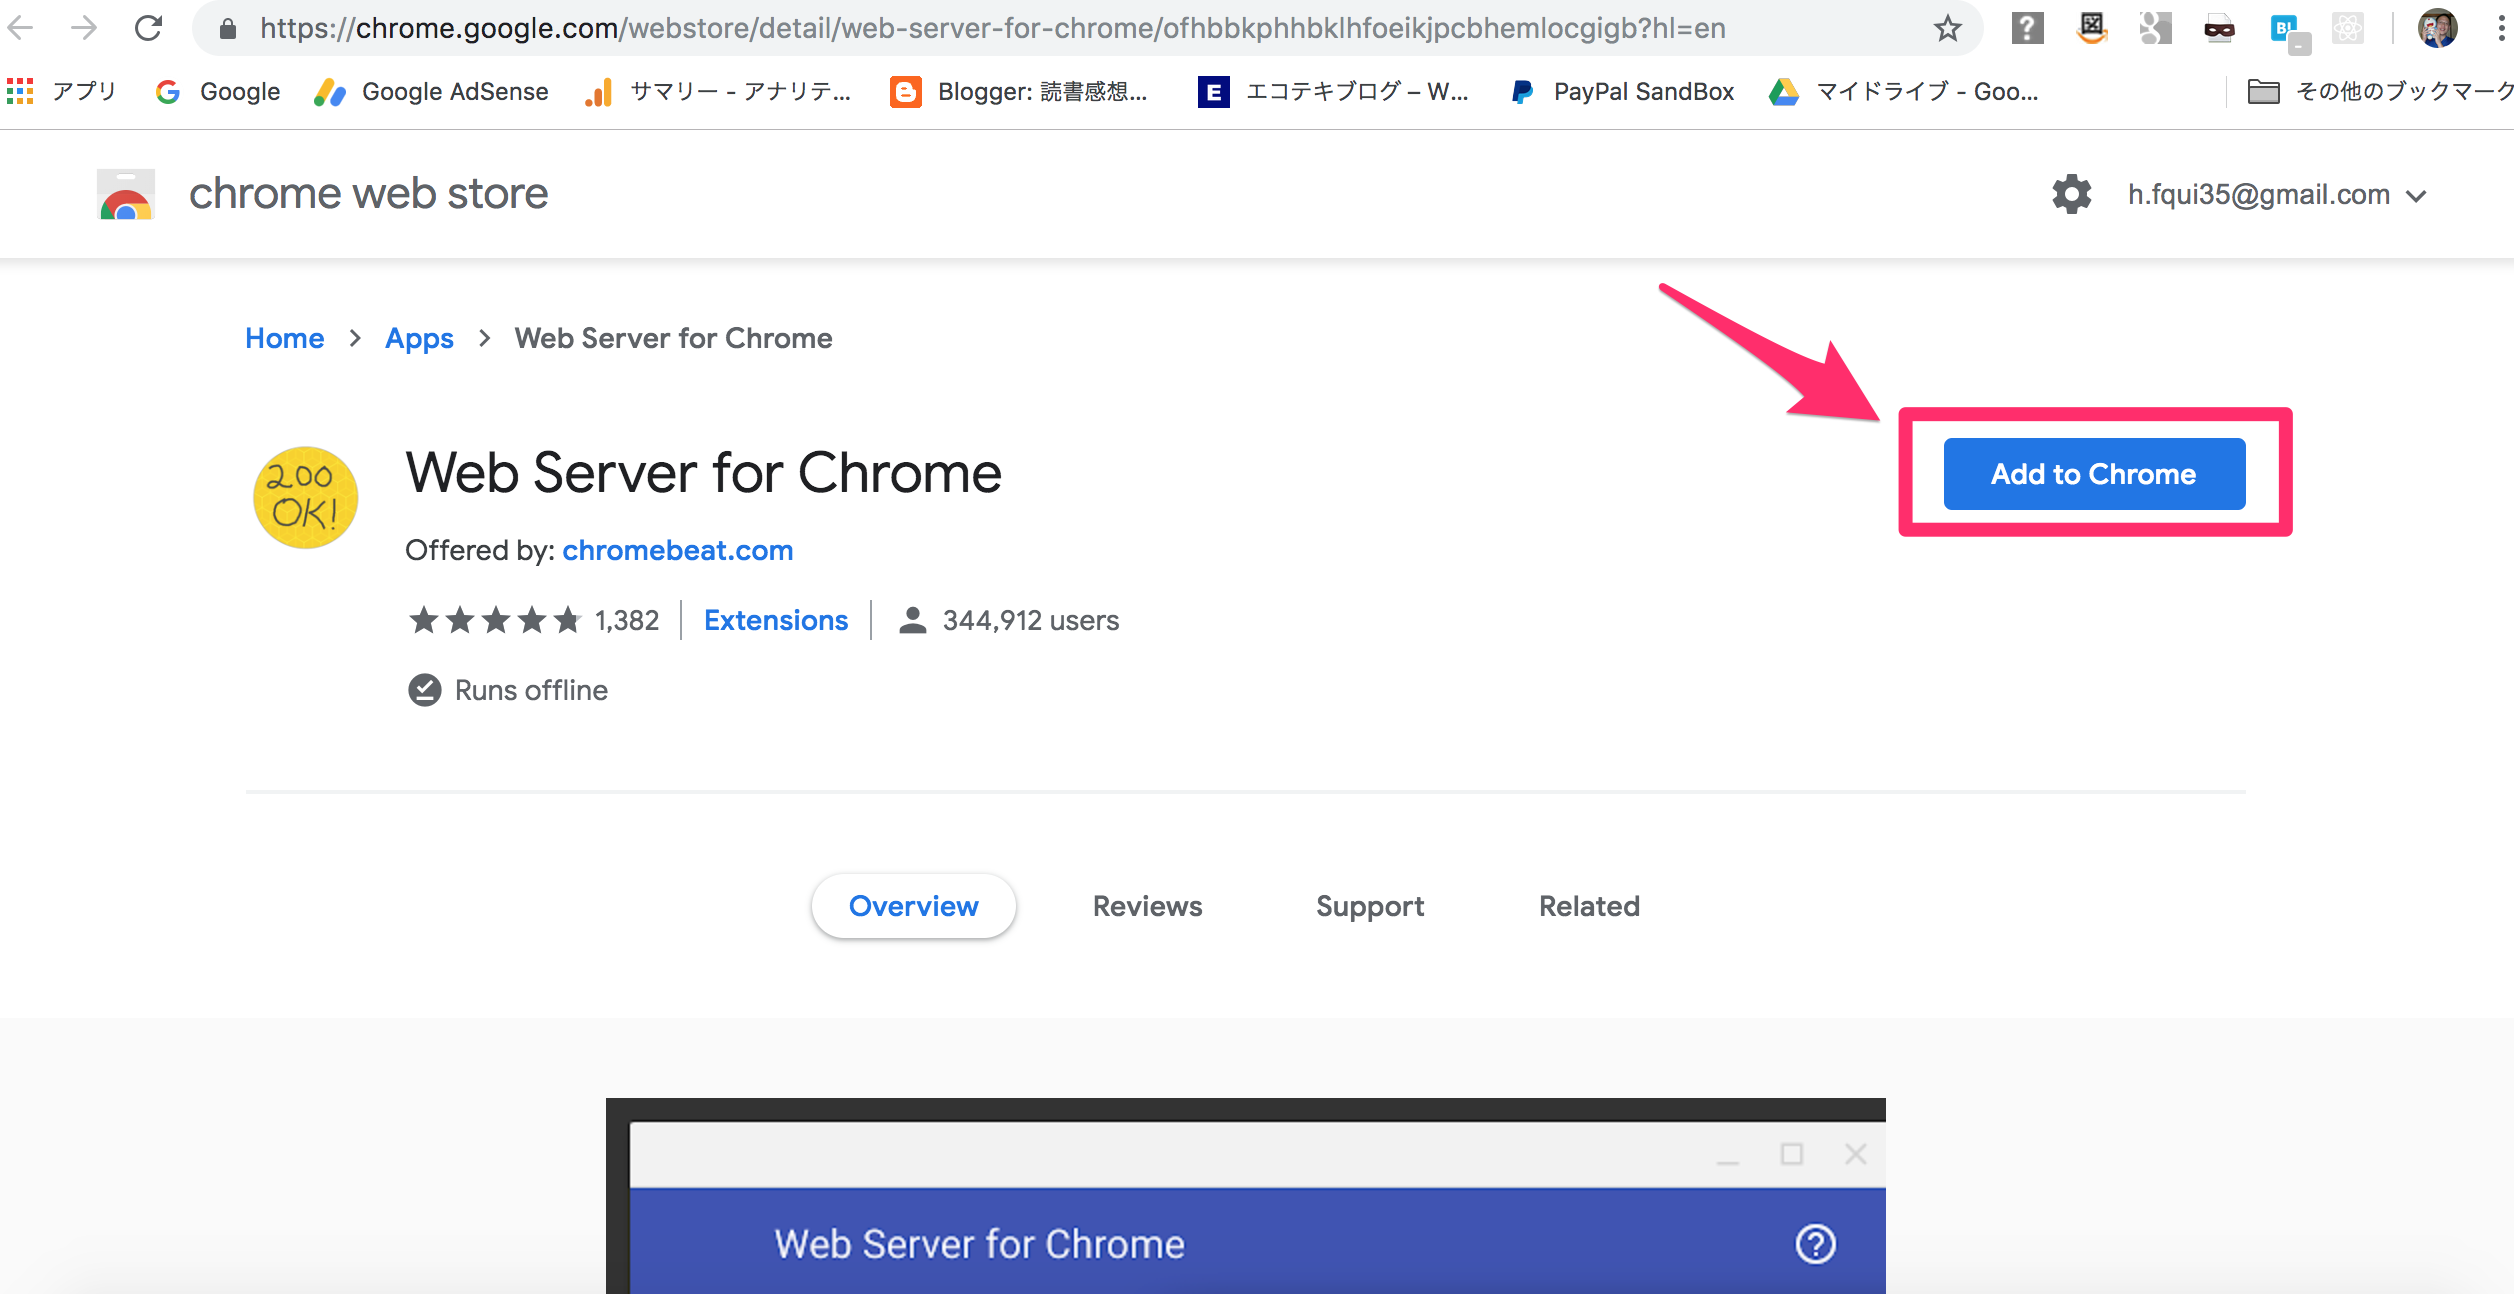This screenshot has height=1294, width=2514.
Task: Click the Add to Chrome button
Action: (2094, 474)
